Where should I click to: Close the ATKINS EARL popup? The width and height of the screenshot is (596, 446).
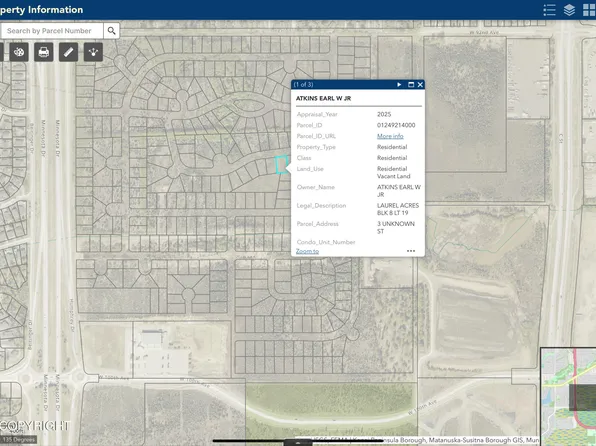420,84
